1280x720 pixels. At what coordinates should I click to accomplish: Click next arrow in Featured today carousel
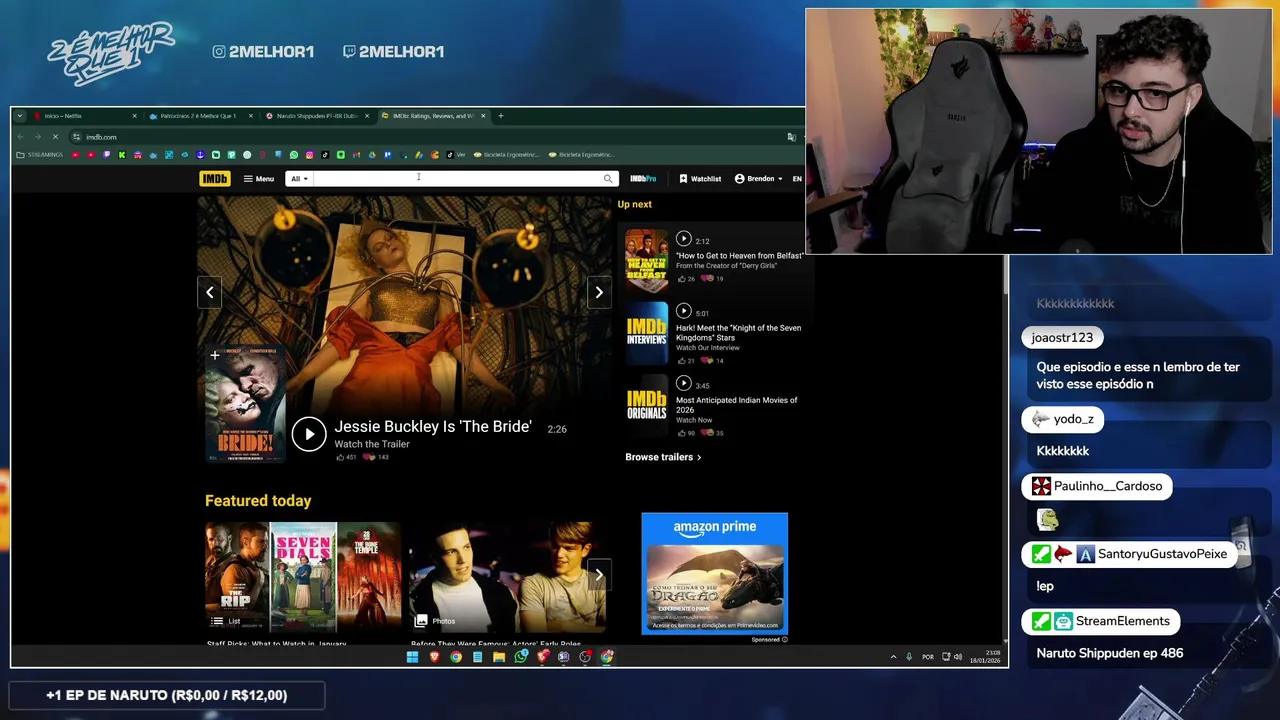click(599, 574)
